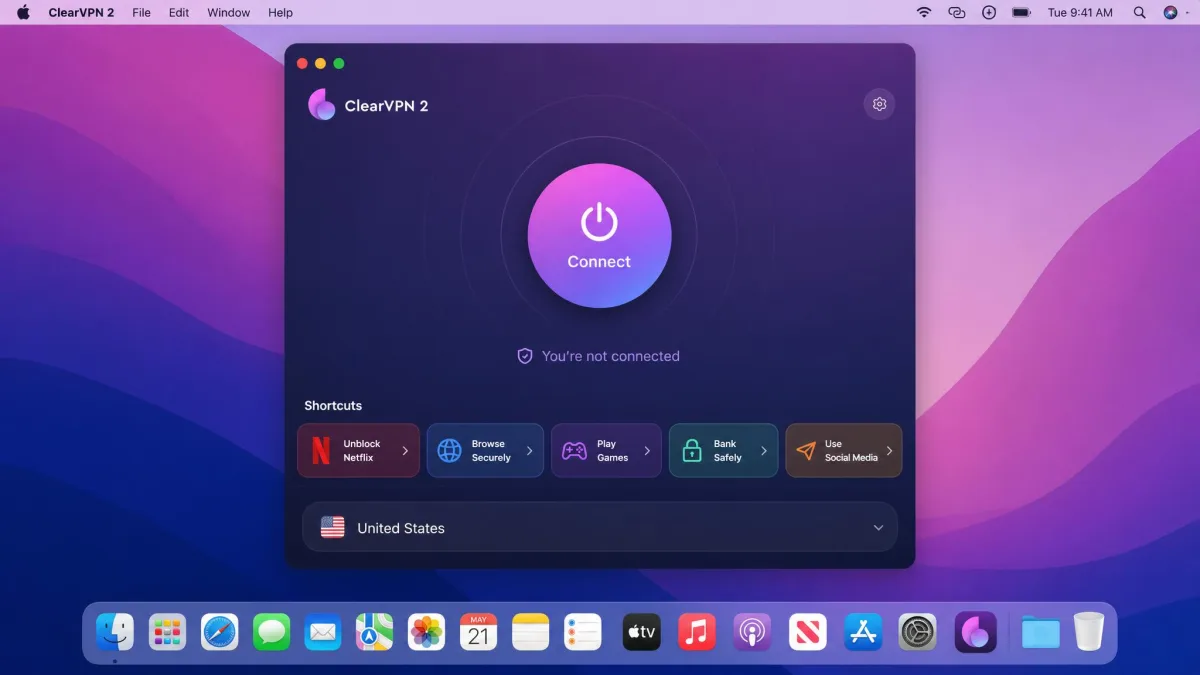Open Photos from the Dock
Screen dimensions: 1200x675
427,632
